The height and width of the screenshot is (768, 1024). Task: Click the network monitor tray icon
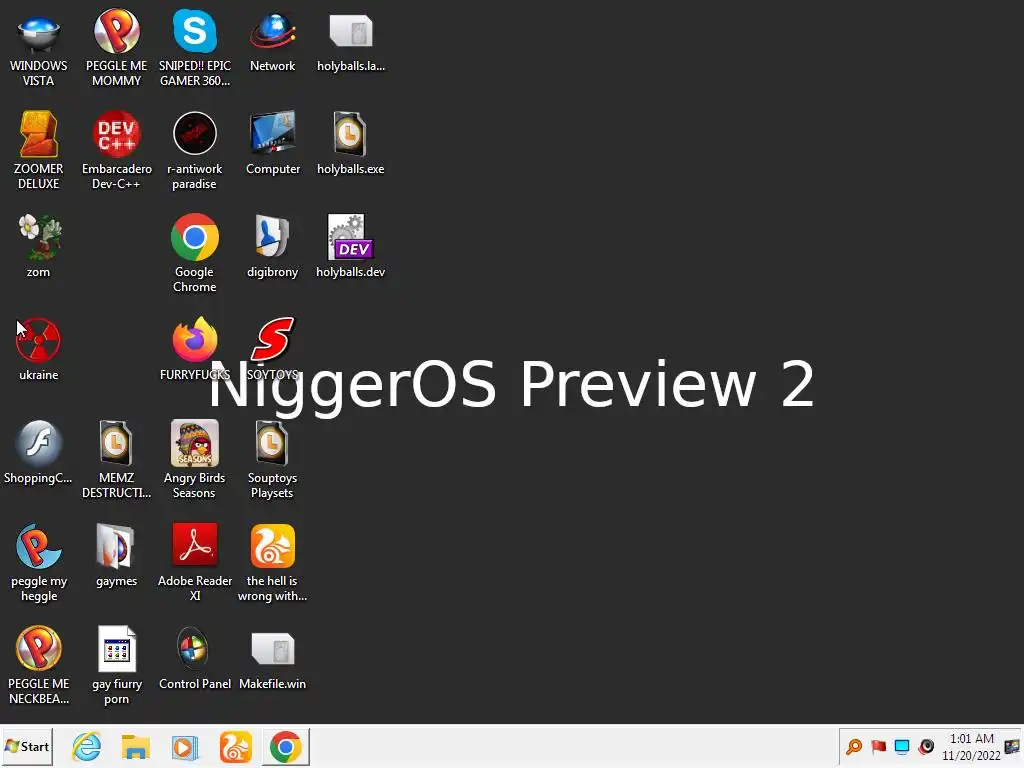tap(902, 746)
